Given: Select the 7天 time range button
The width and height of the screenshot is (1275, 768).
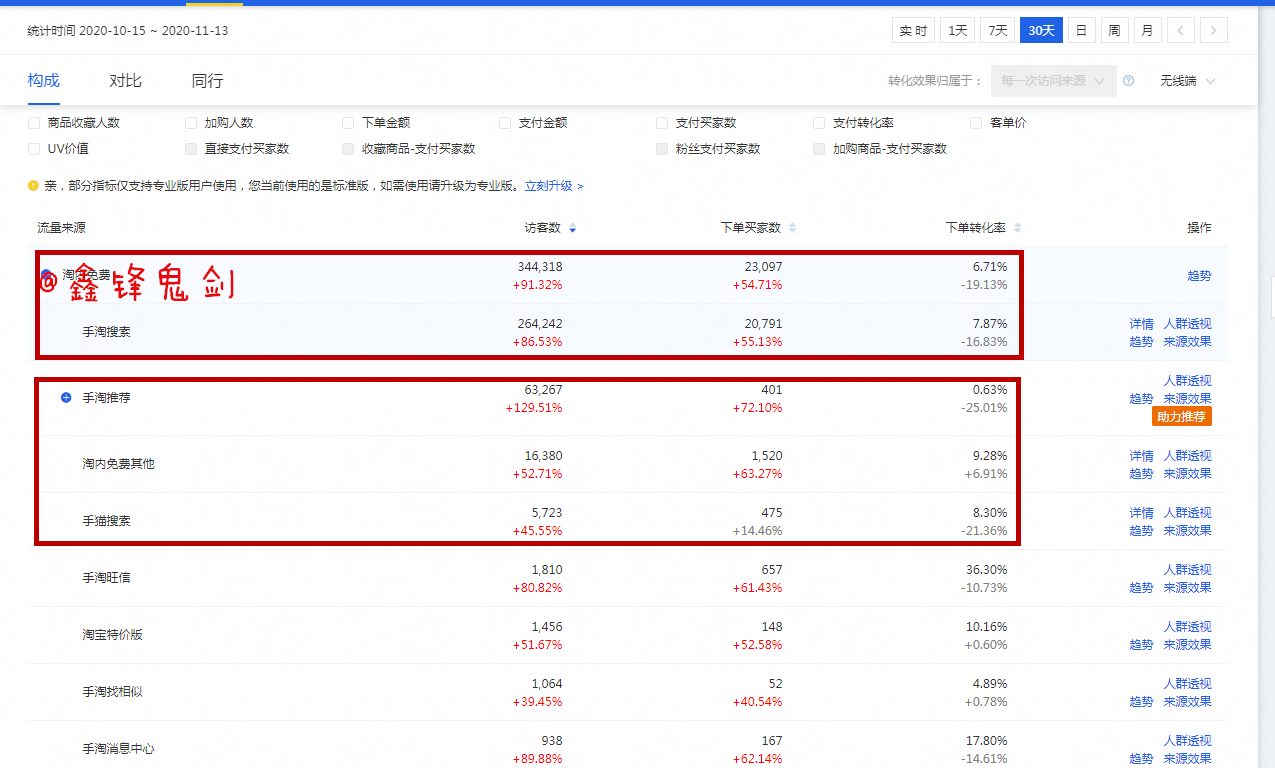Looking at the screenshot, I should [997, 31].
